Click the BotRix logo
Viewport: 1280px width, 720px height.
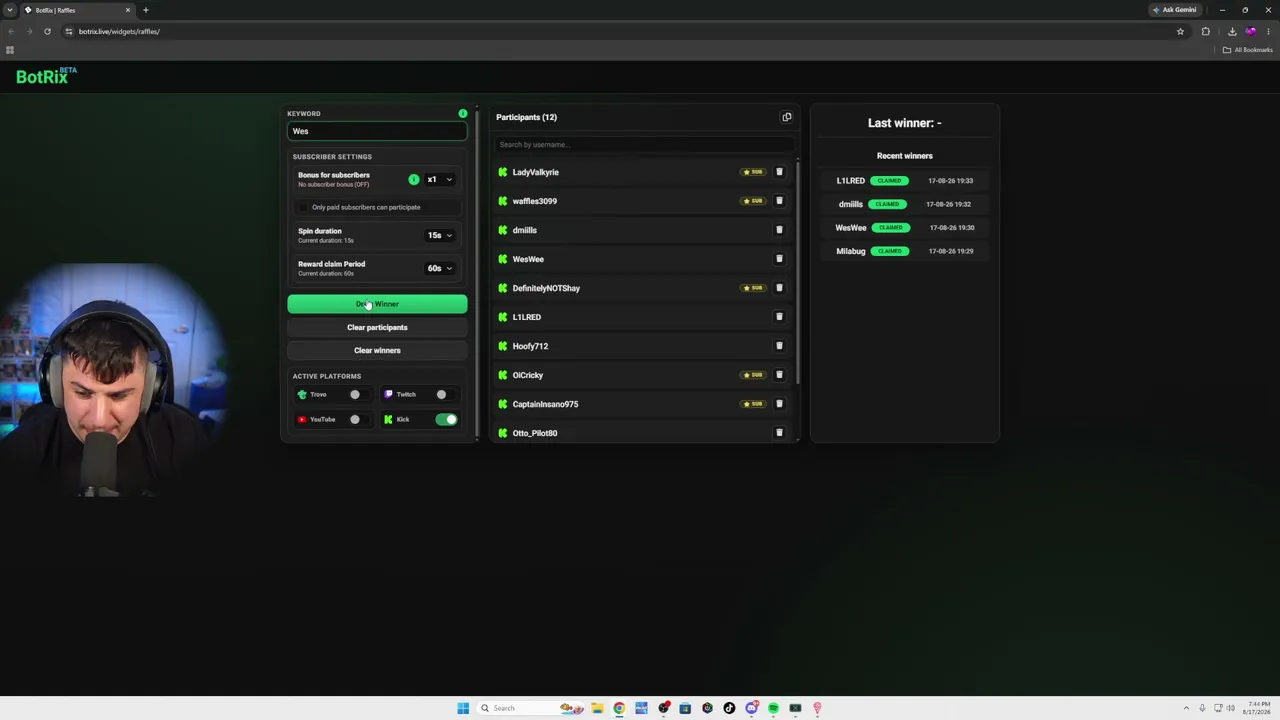point(46,76)
